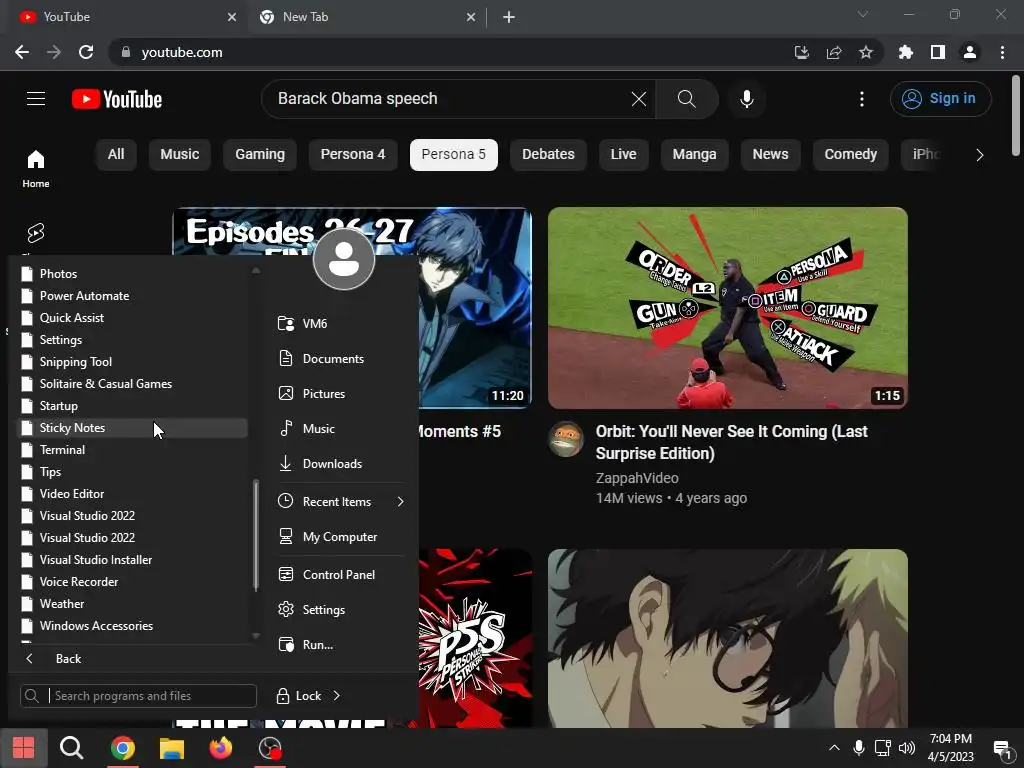
Task: Open My Computer from Start menu
Action: (x=340, y=537)
